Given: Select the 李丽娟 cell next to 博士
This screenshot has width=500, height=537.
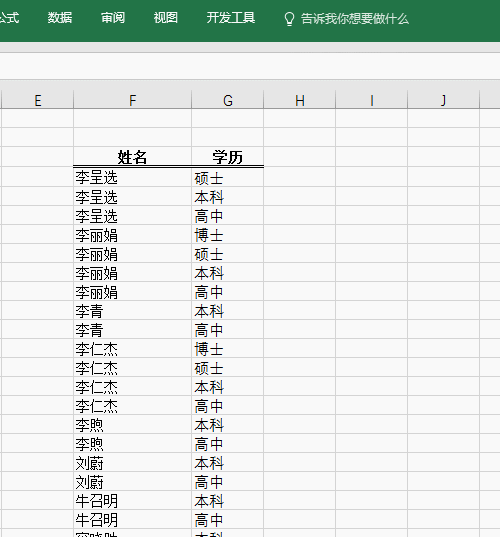Looking at the screenshot, I should tap(133, 235).
